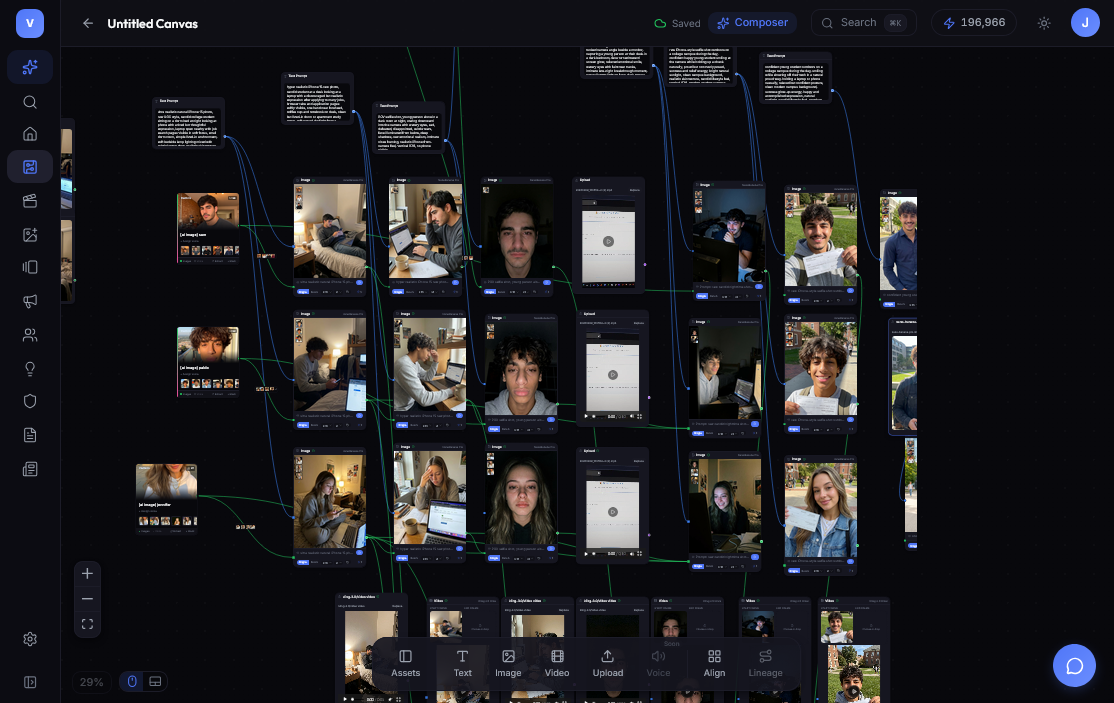
Task: Select smiling woman in denim jacket holding check
Action: [821, 510]
